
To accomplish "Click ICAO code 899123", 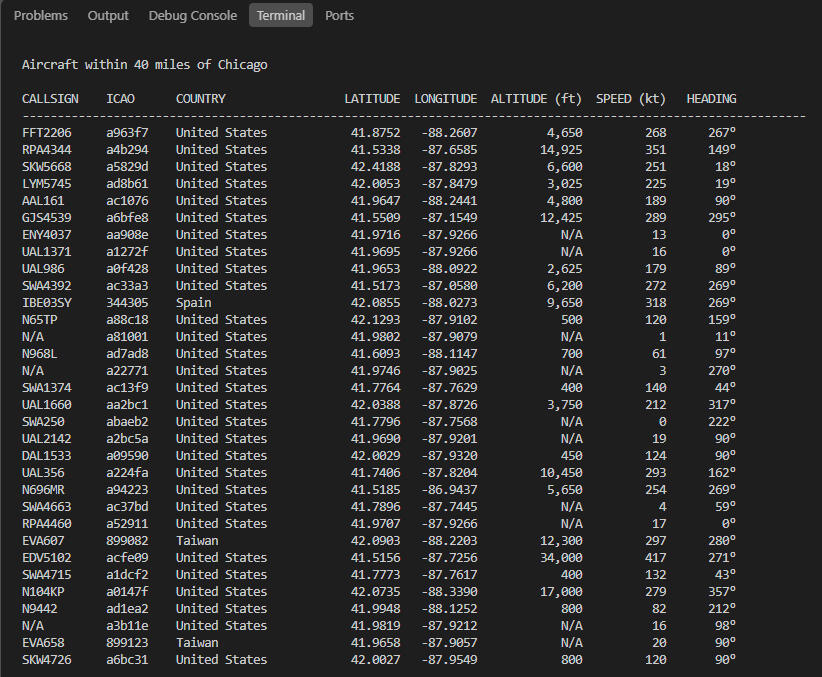I will point(127,642).
